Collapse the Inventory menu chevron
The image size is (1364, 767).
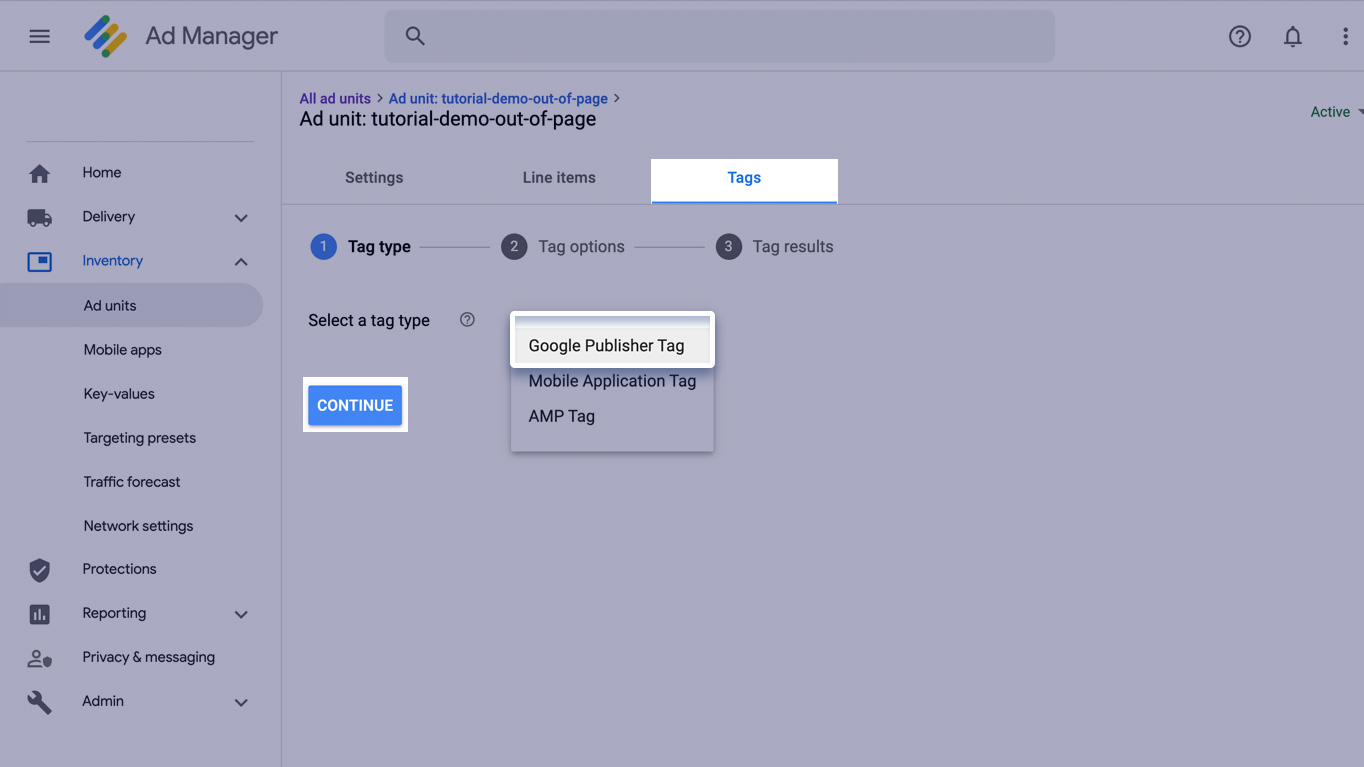(241, 261)
